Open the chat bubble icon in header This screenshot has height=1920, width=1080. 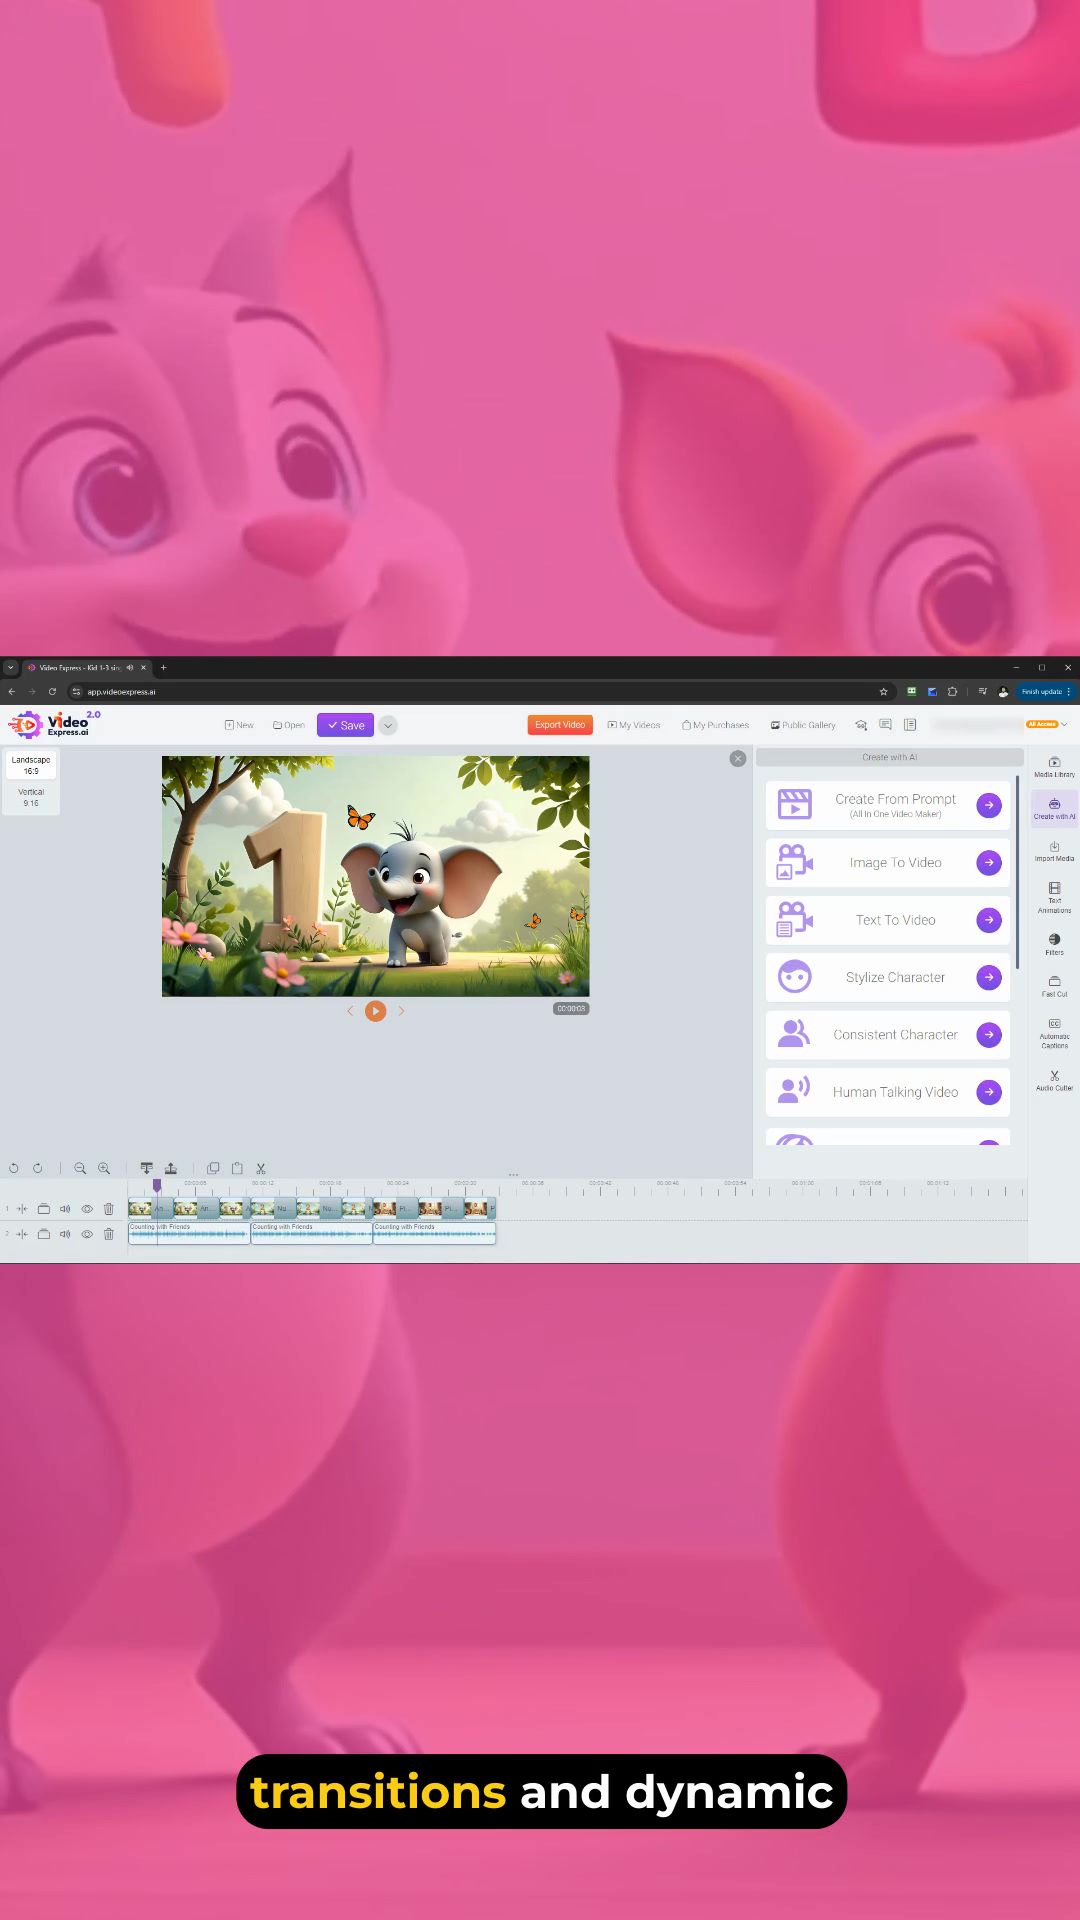[885, 725]
